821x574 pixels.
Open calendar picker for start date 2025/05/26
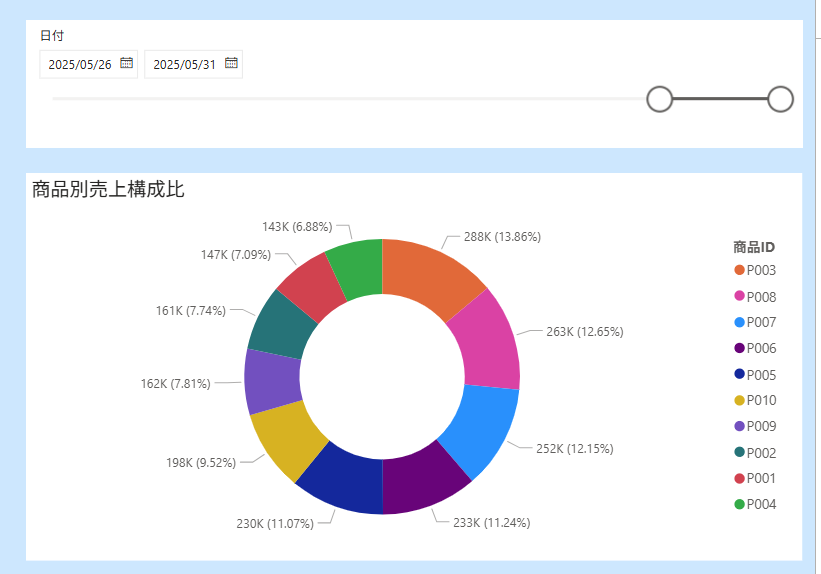coord(126,63)
